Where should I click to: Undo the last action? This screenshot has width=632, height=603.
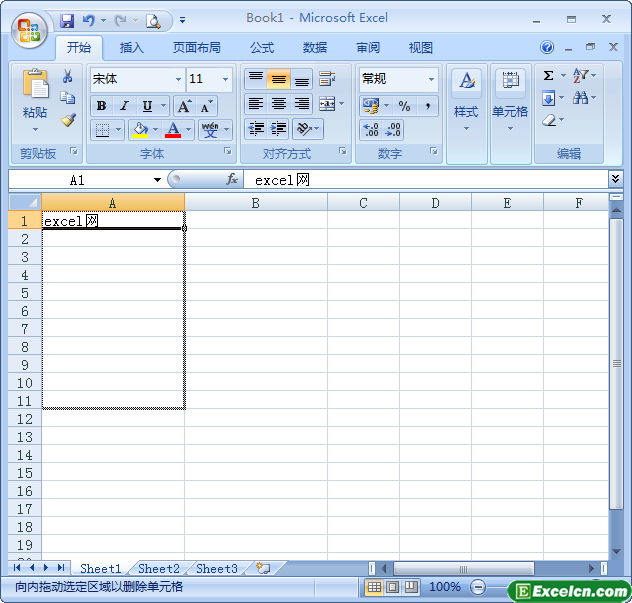tap(88, 20)
